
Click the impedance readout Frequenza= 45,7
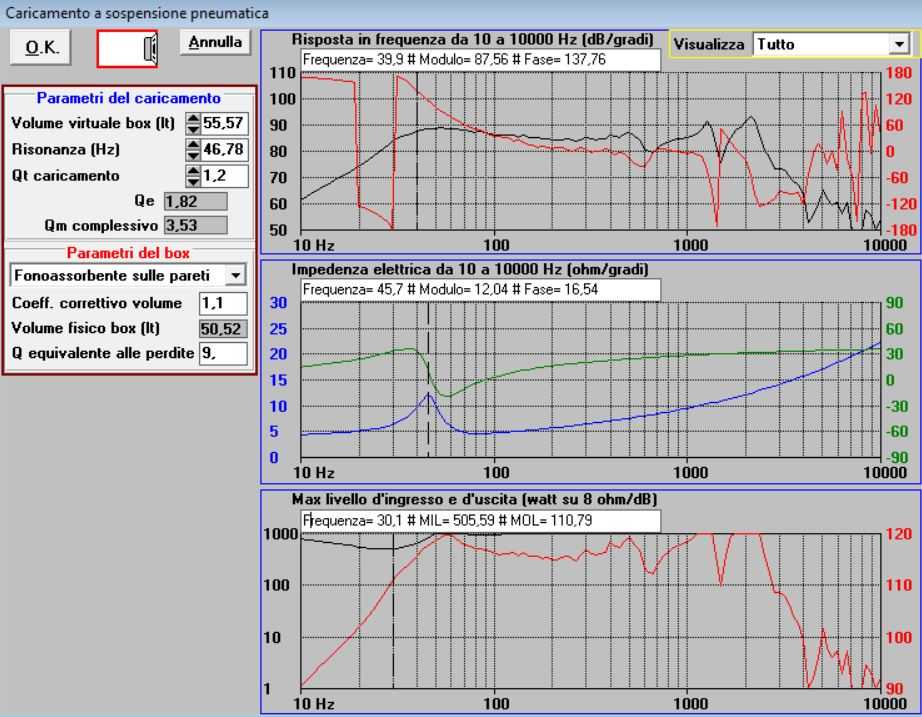pyautogui.click(x=481, y=289)
